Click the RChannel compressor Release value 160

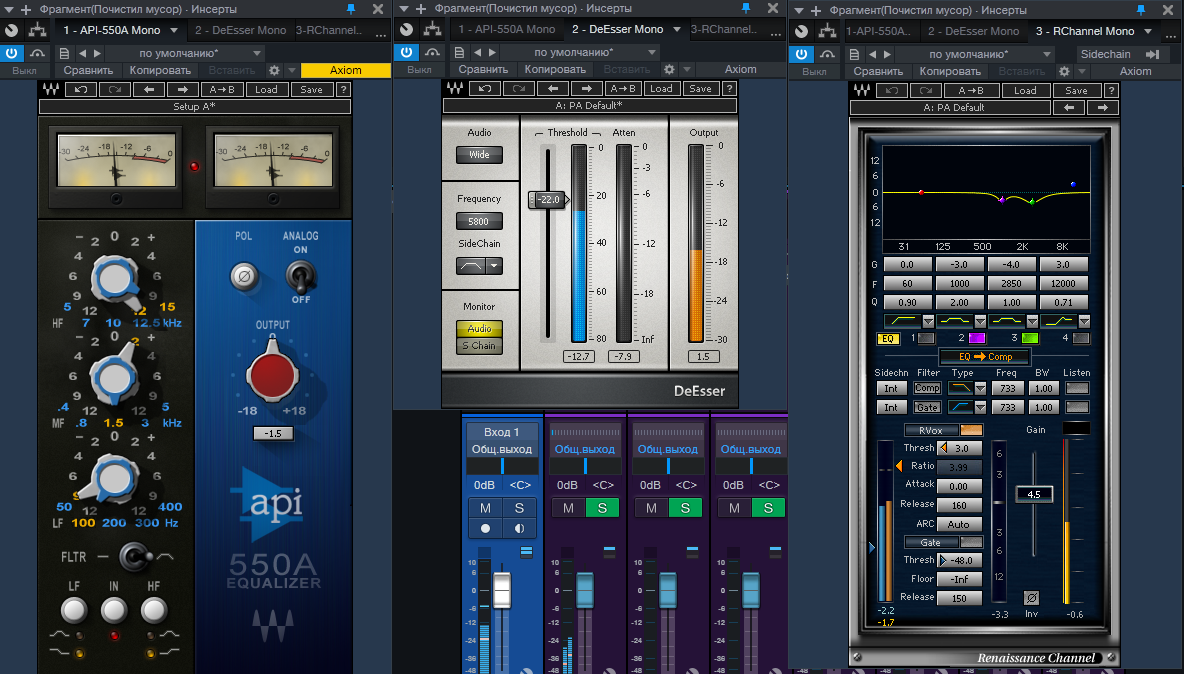coord(959,505)
